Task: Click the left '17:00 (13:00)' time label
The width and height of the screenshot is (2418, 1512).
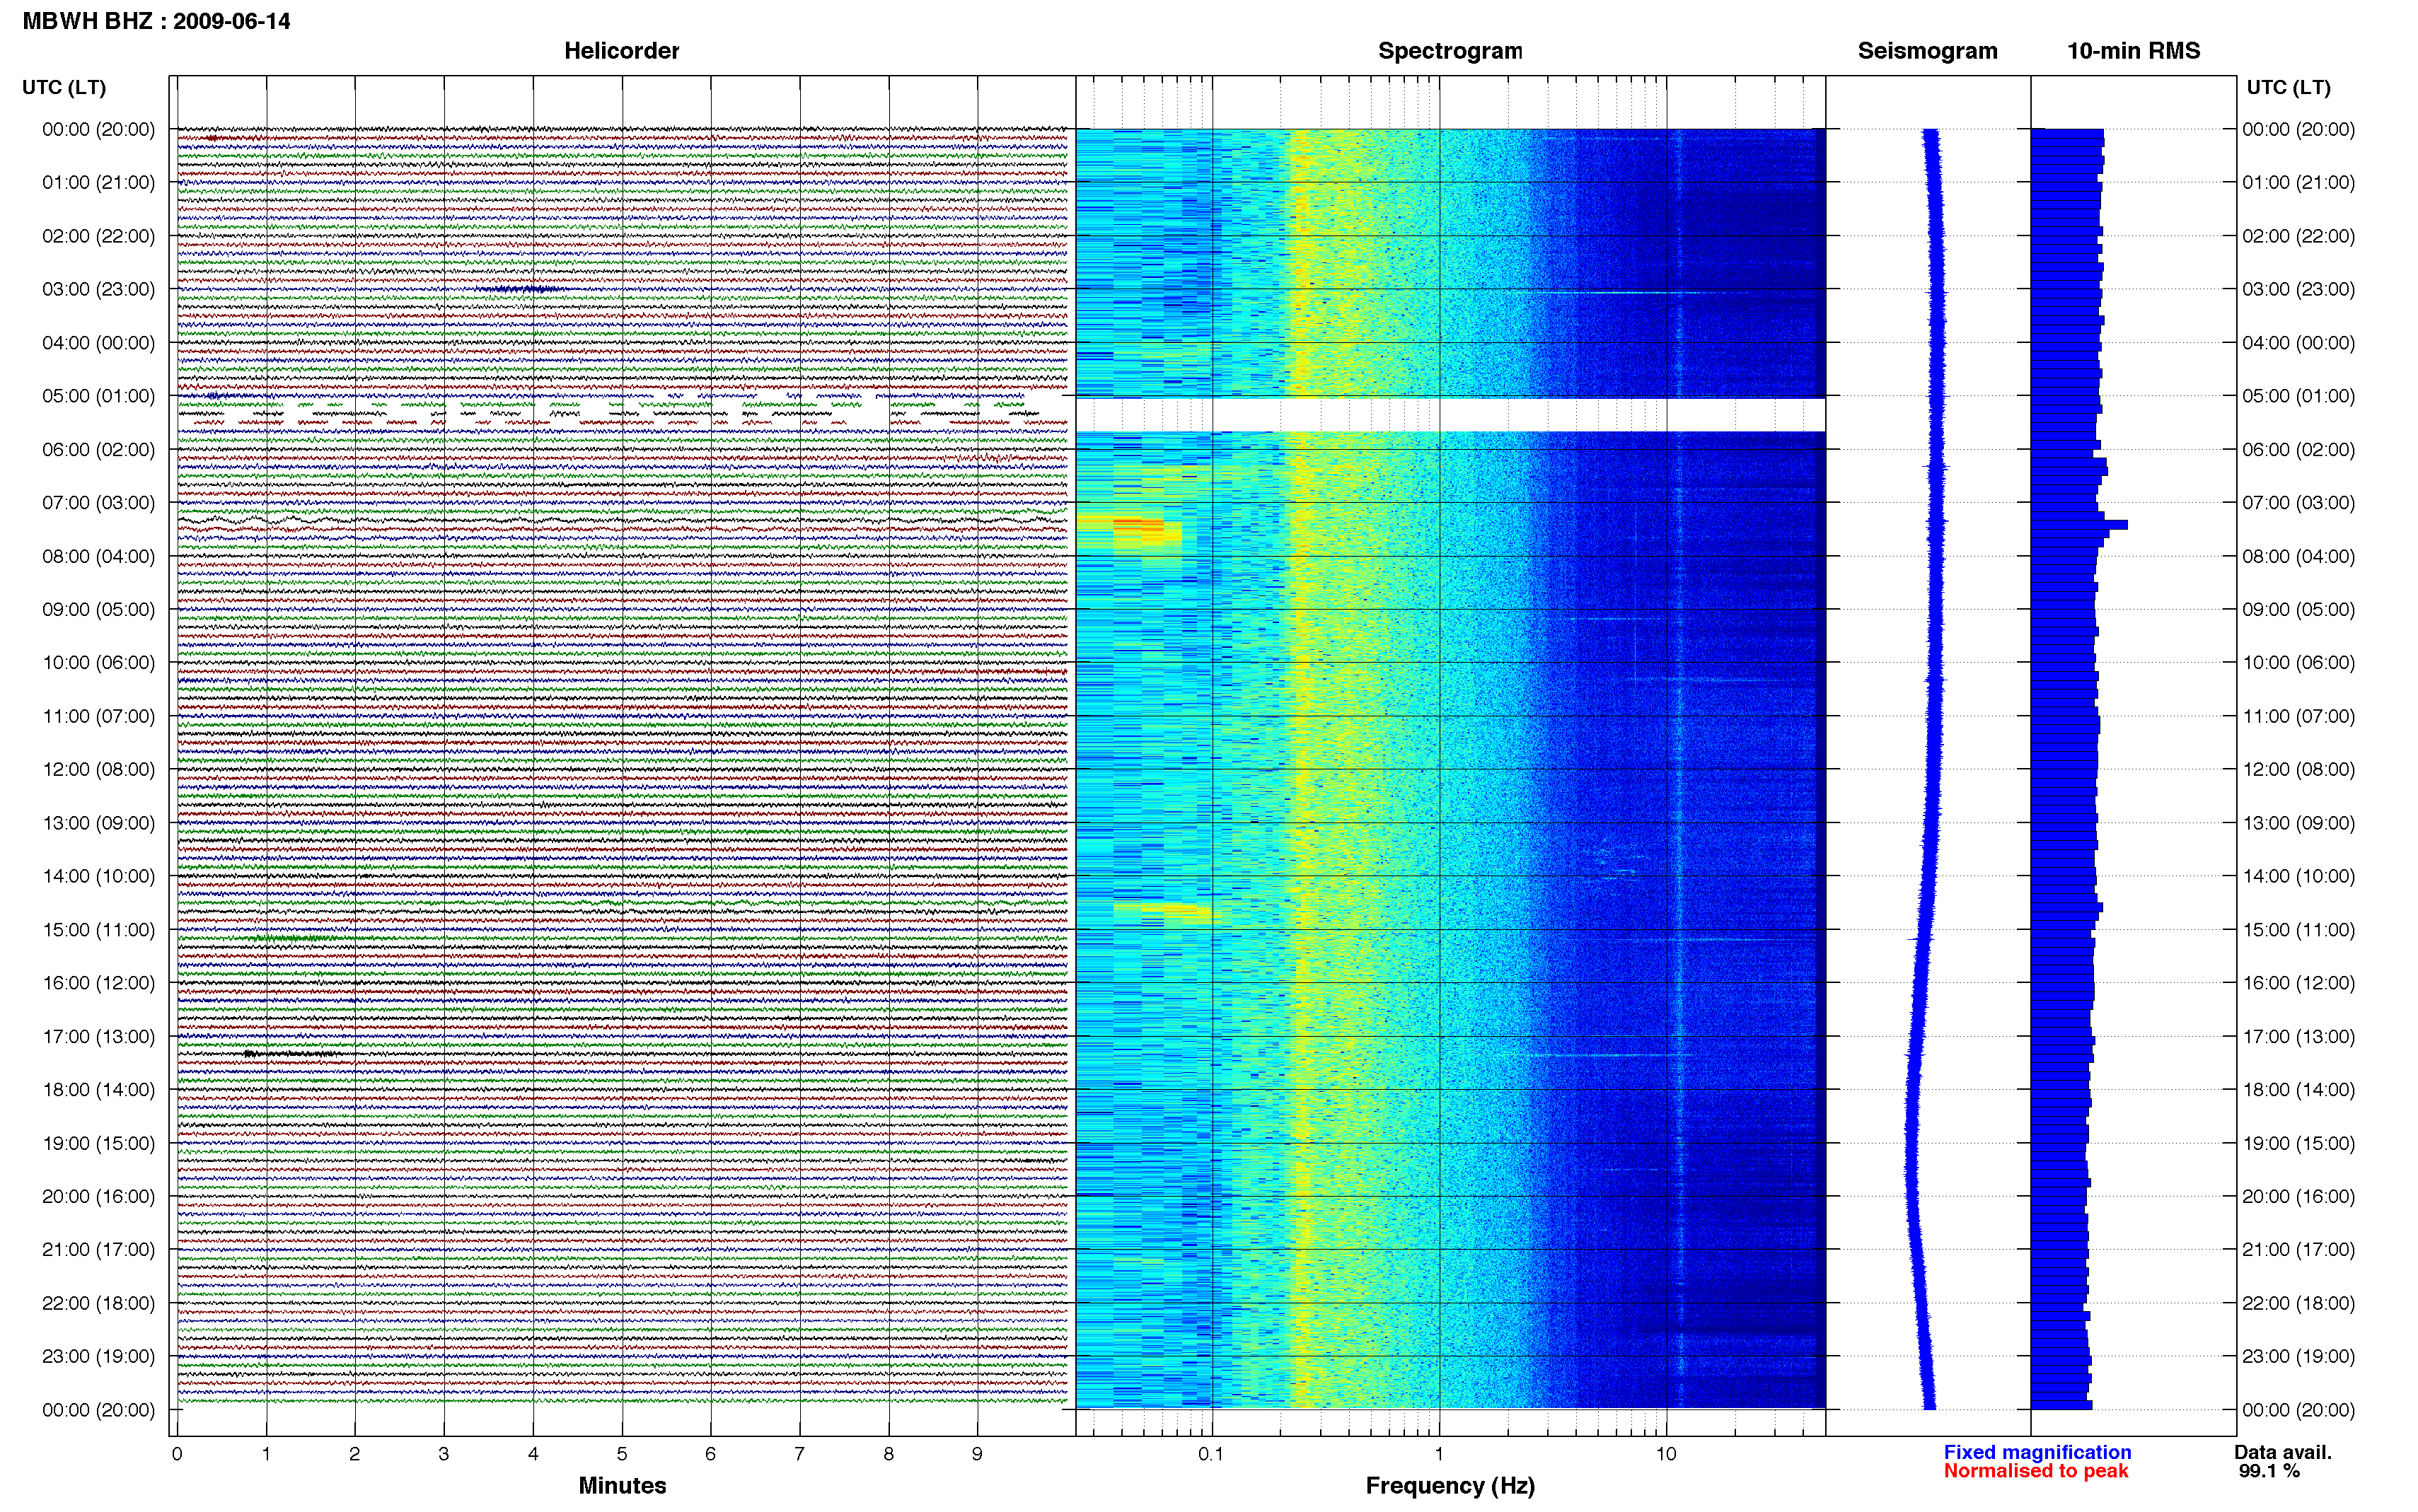Action: coord(98,1036)
